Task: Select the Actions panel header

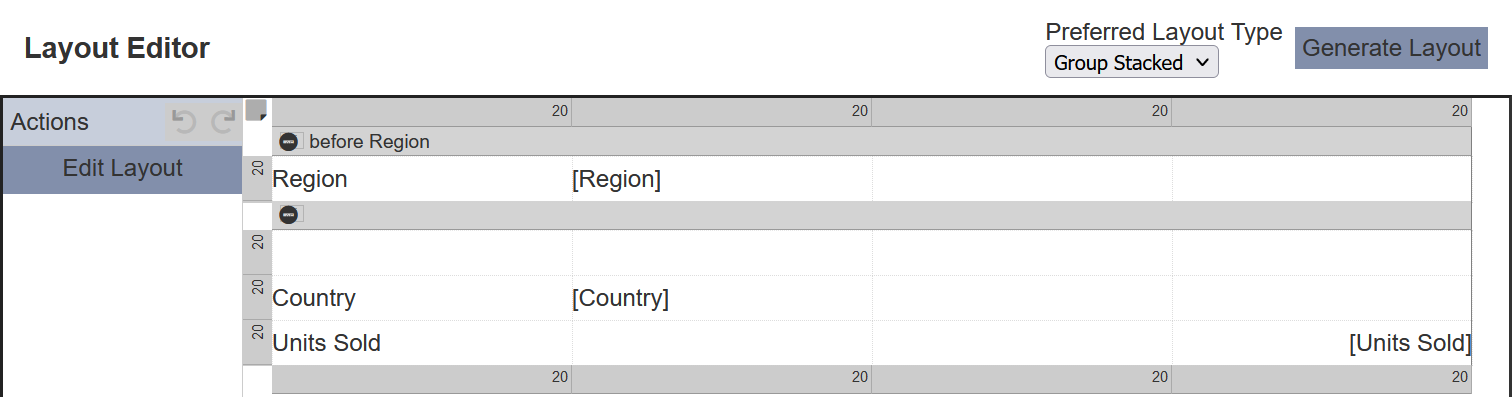Action: tap(122, 122)
